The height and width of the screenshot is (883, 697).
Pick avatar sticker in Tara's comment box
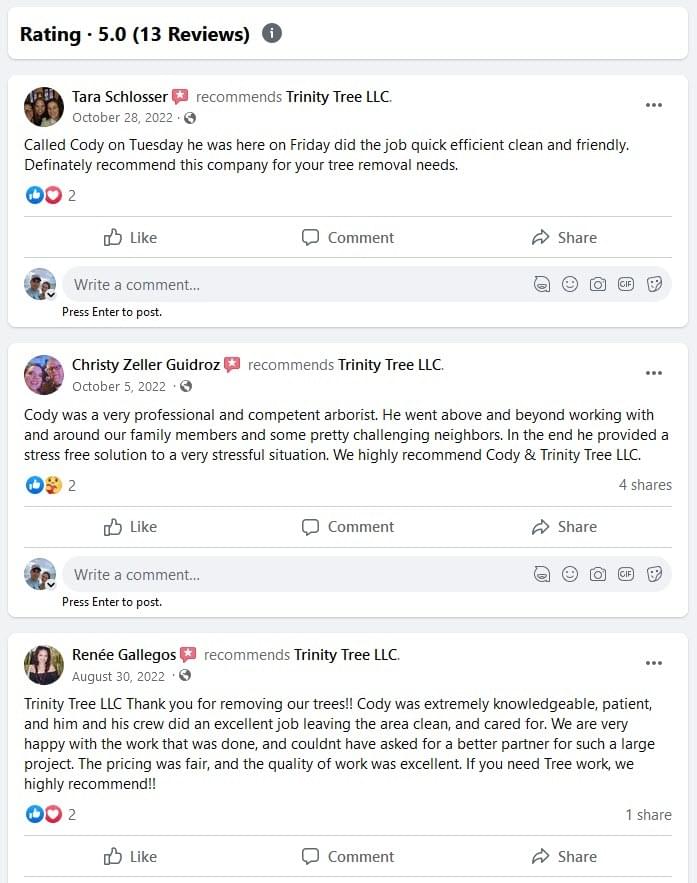point(542,284)
